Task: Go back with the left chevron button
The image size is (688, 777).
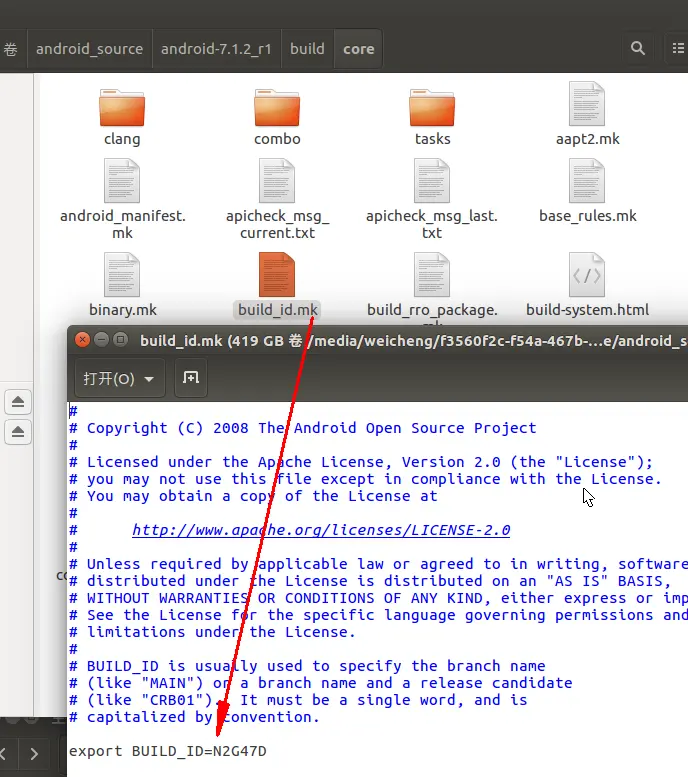Action: tap(4, 754)
